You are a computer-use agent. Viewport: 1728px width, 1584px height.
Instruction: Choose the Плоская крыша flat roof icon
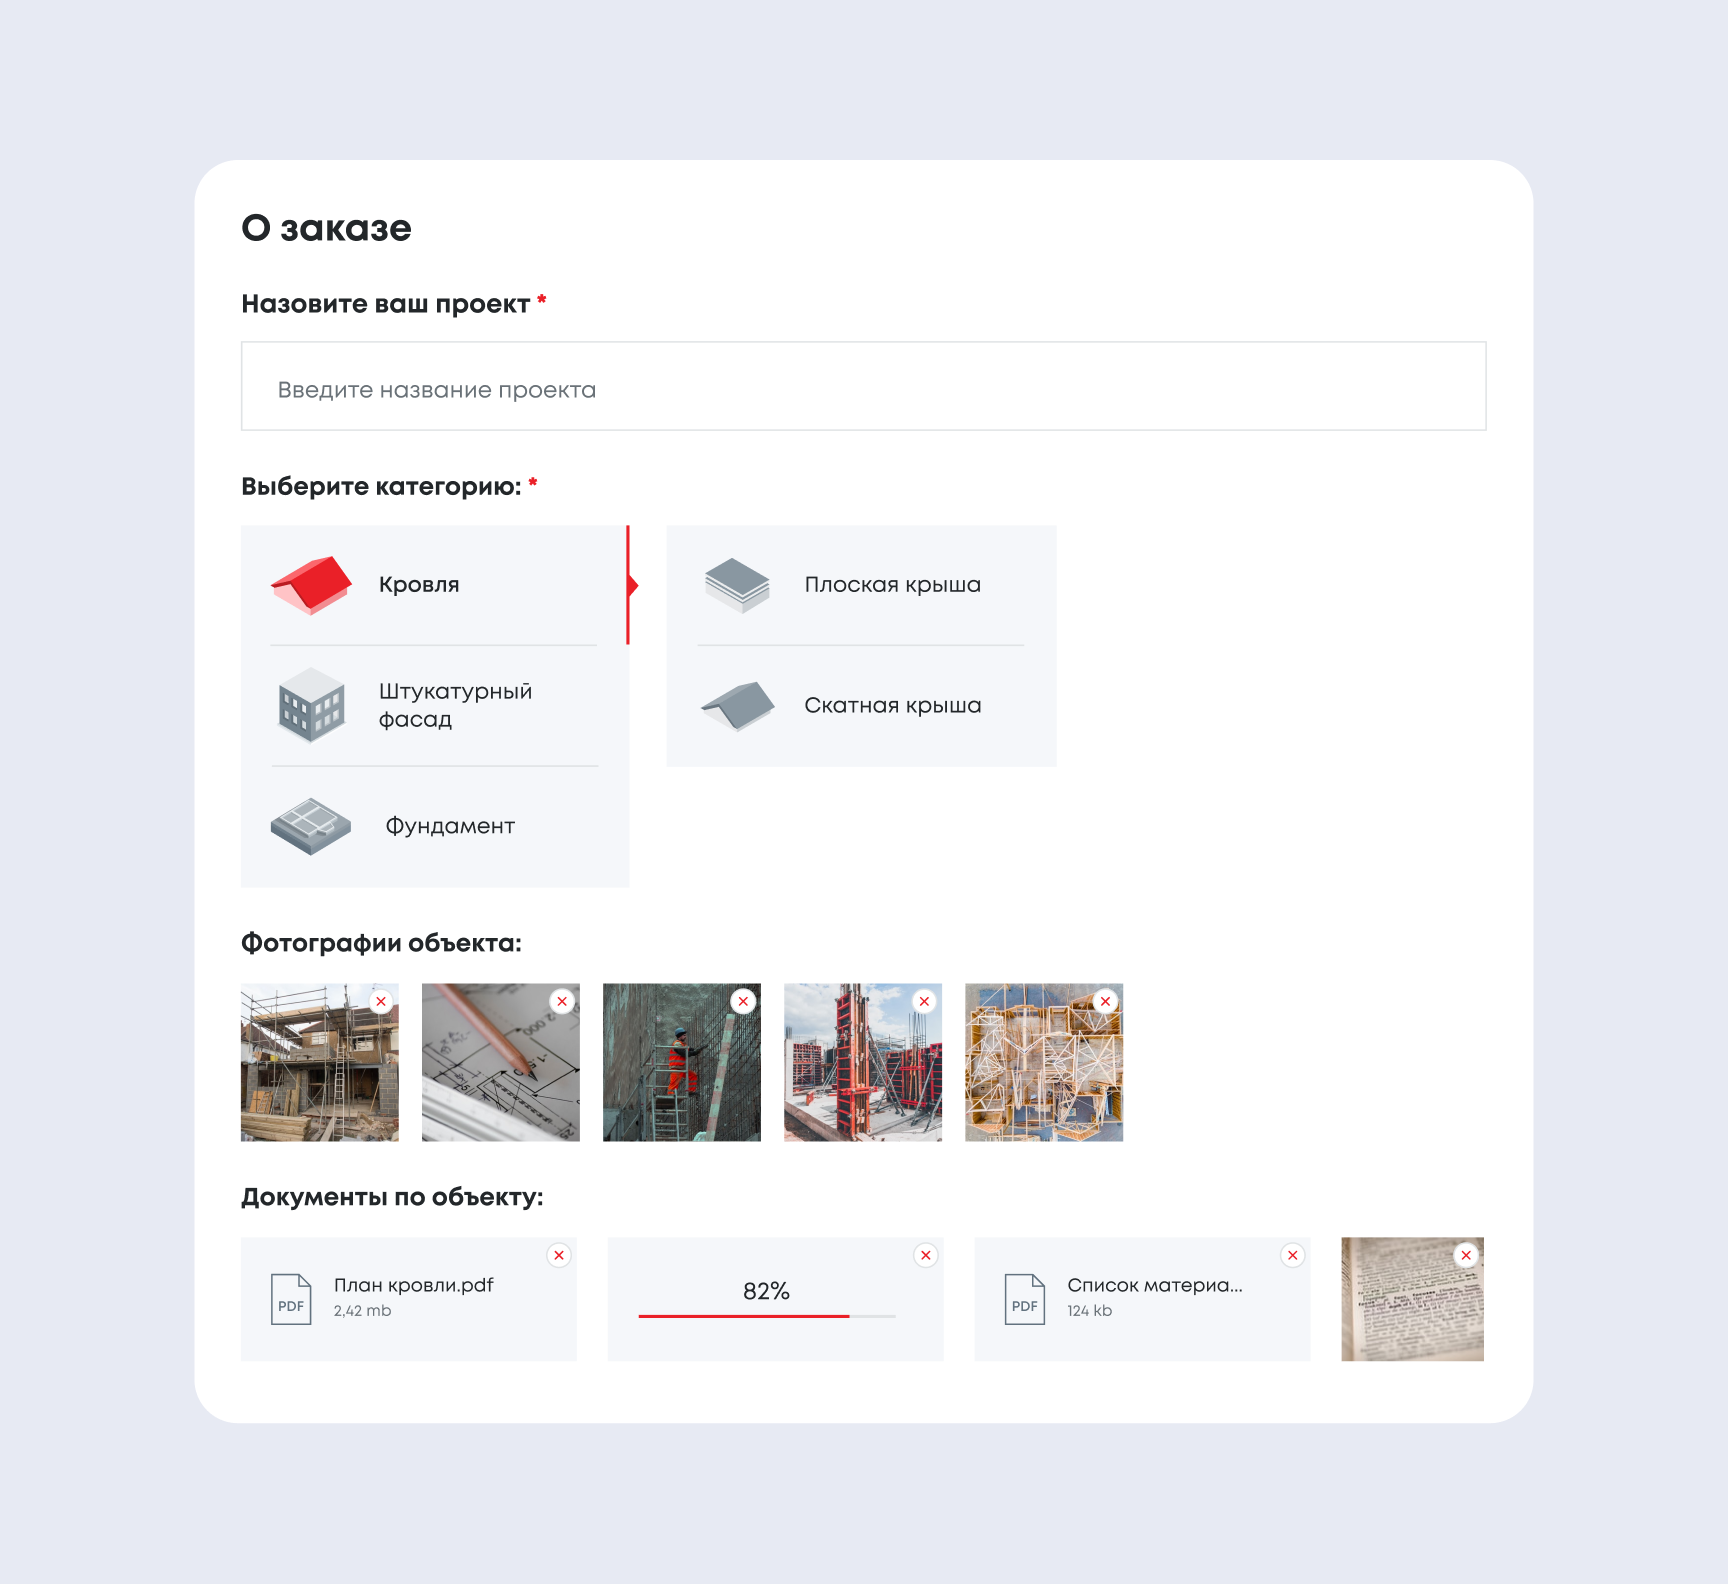click(x=737, y=585)
